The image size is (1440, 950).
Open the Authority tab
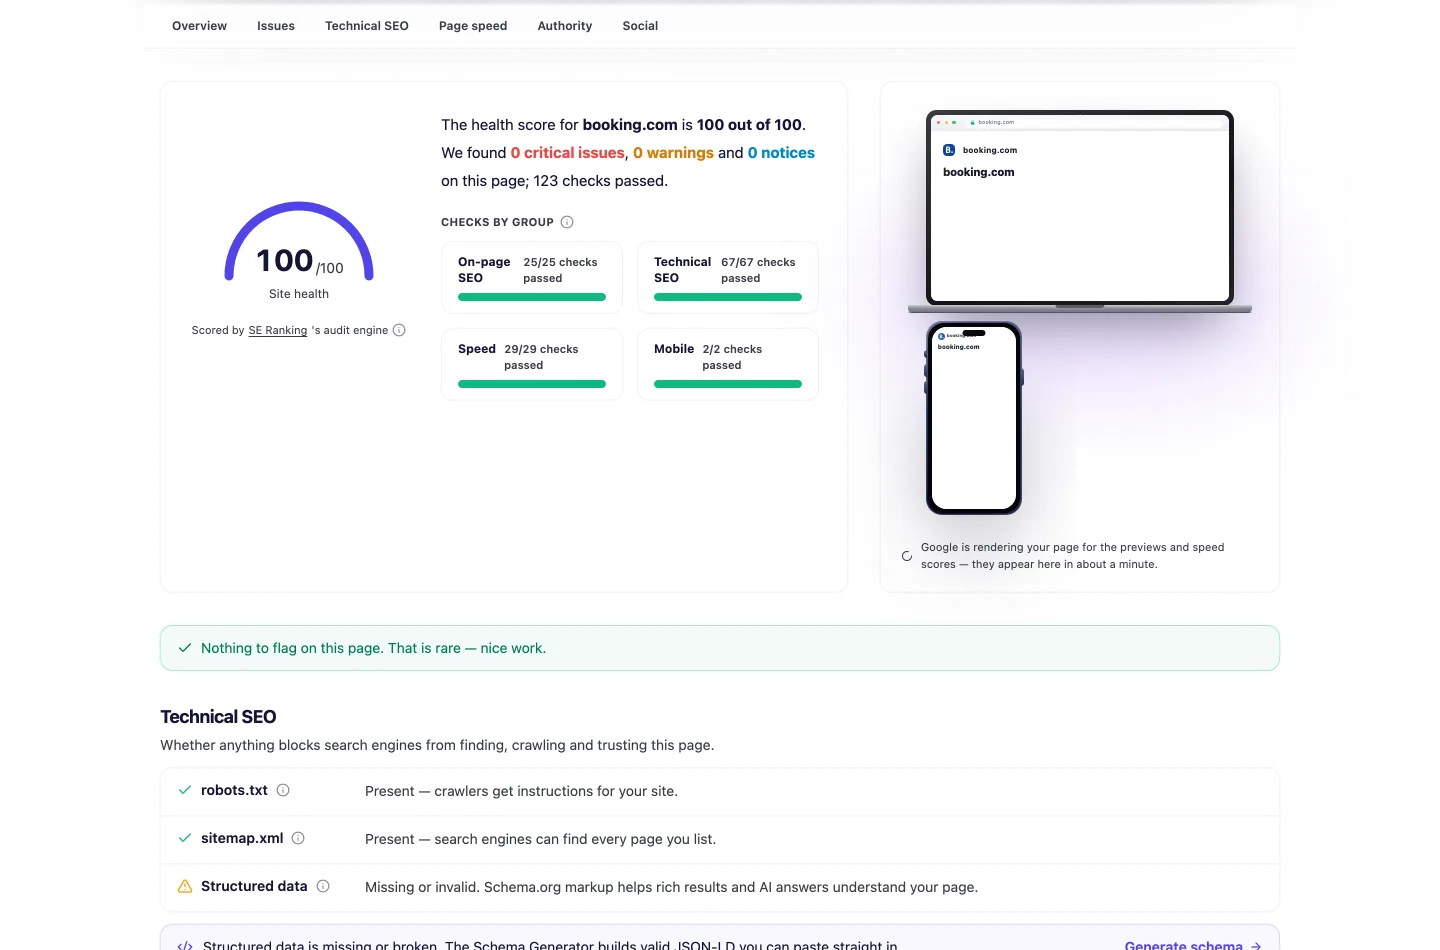[565, 26]
